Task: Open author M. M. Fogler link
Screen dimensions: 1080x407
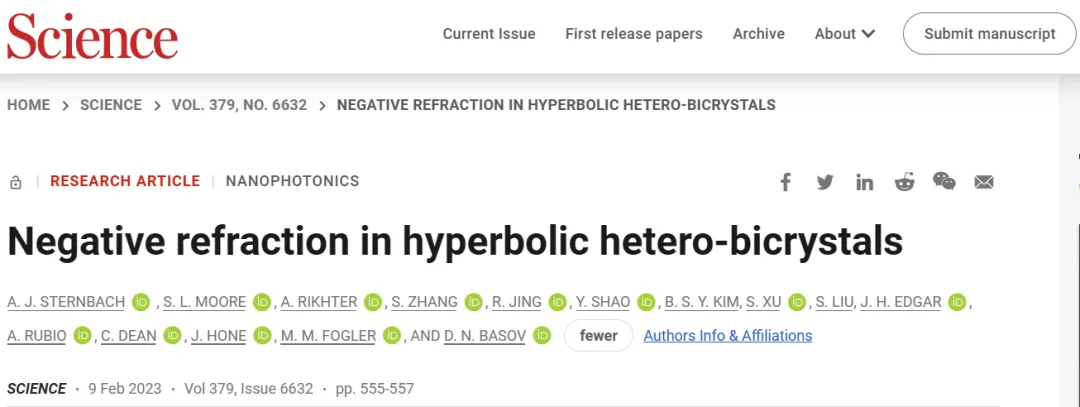Action: (x=328, y=336)
